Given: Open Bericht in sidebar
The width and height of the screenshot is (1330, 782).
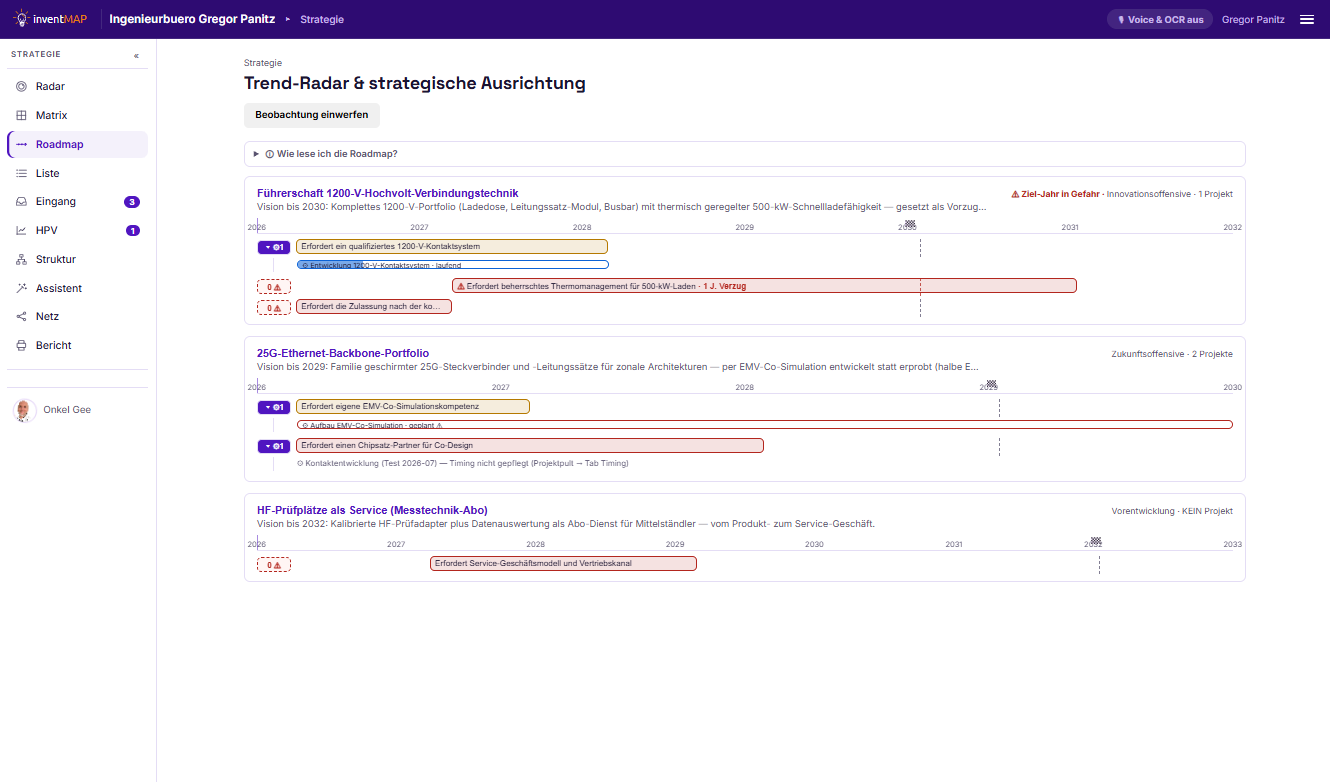Looking at the screenshot, I should pos(77,346).
